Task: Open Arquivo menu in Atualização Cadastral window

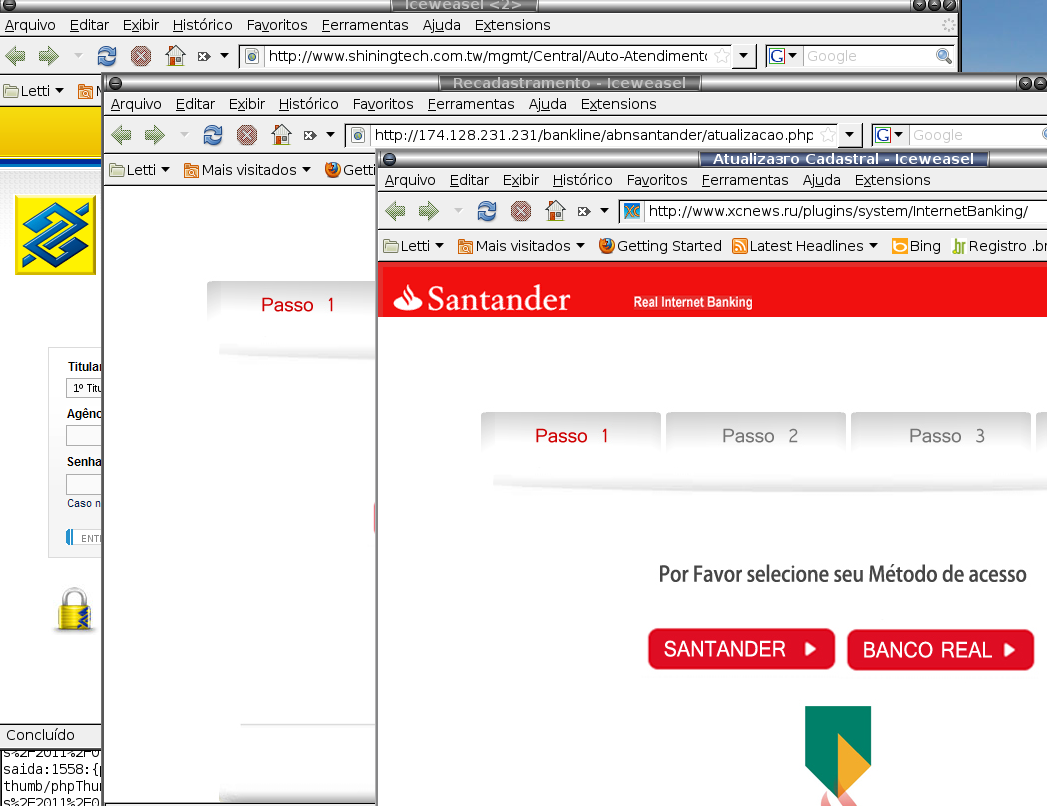Action: (x=410, y=180)
